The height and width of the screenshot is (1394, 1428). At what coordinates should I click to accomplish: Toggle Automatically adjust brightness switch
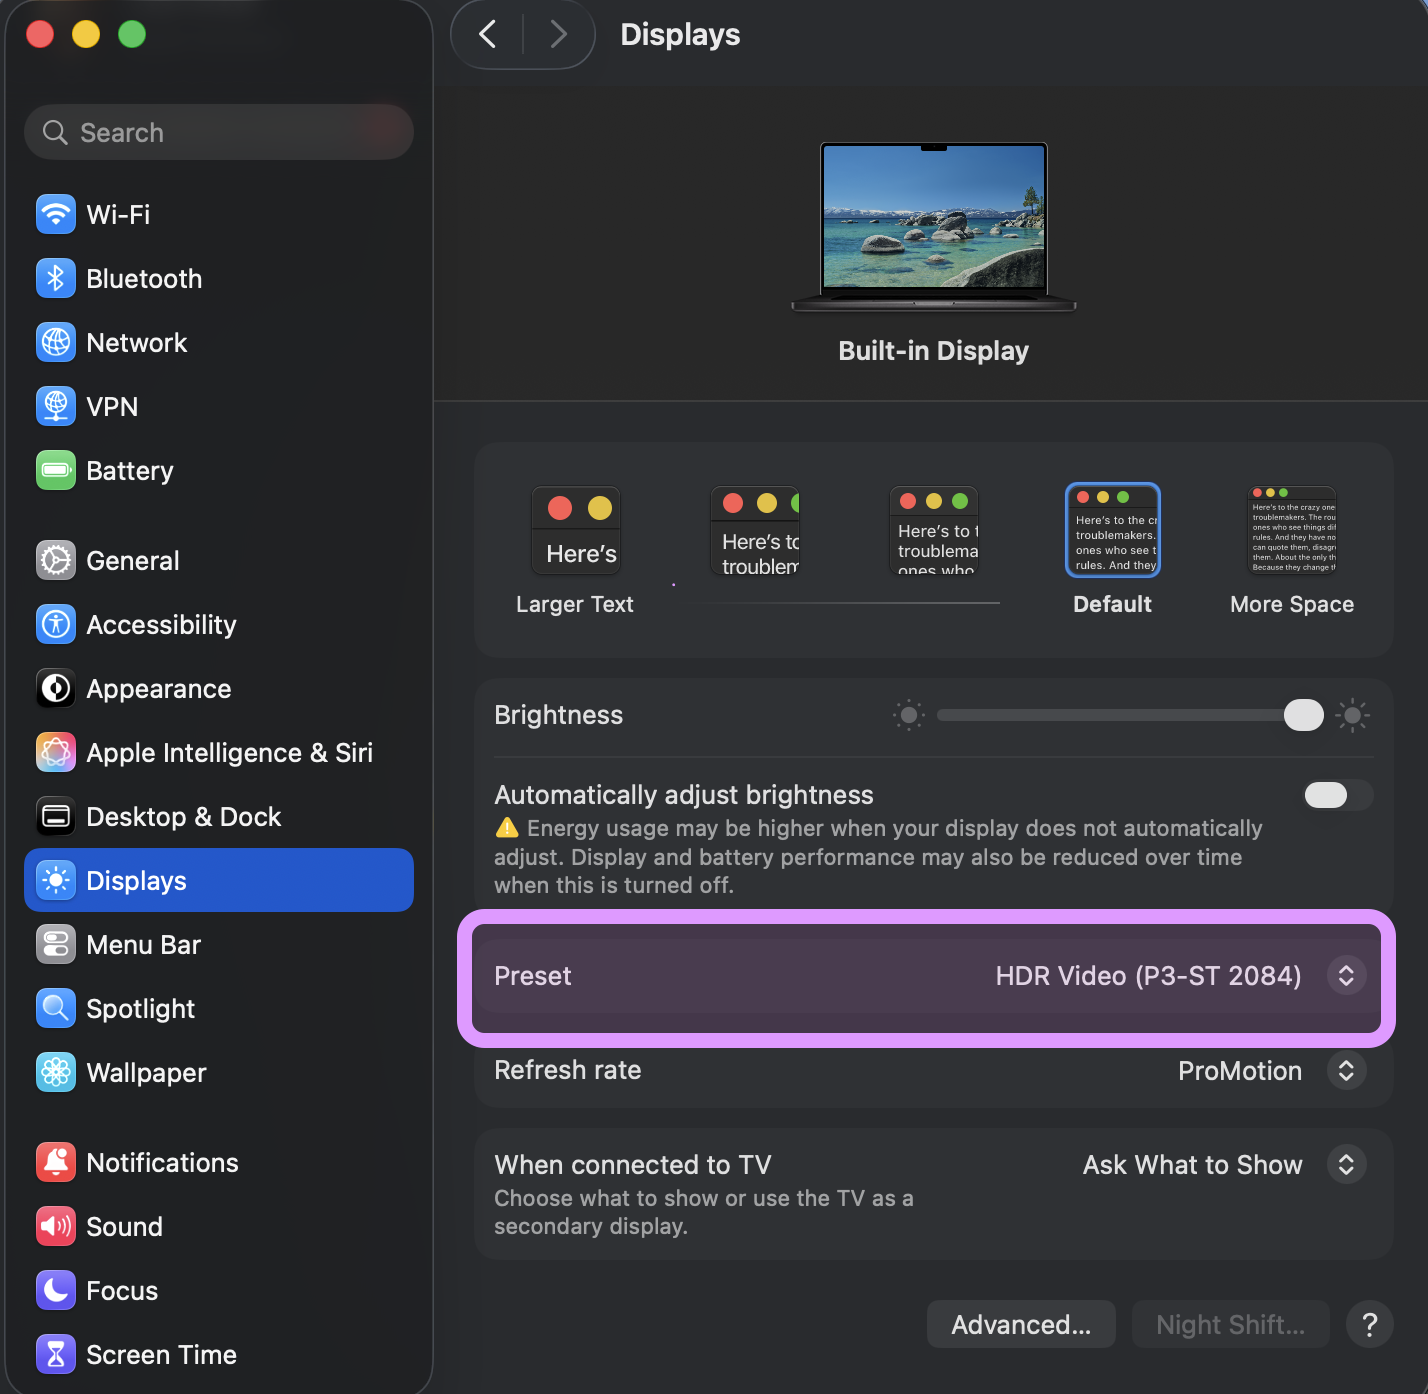point(1338,795)
